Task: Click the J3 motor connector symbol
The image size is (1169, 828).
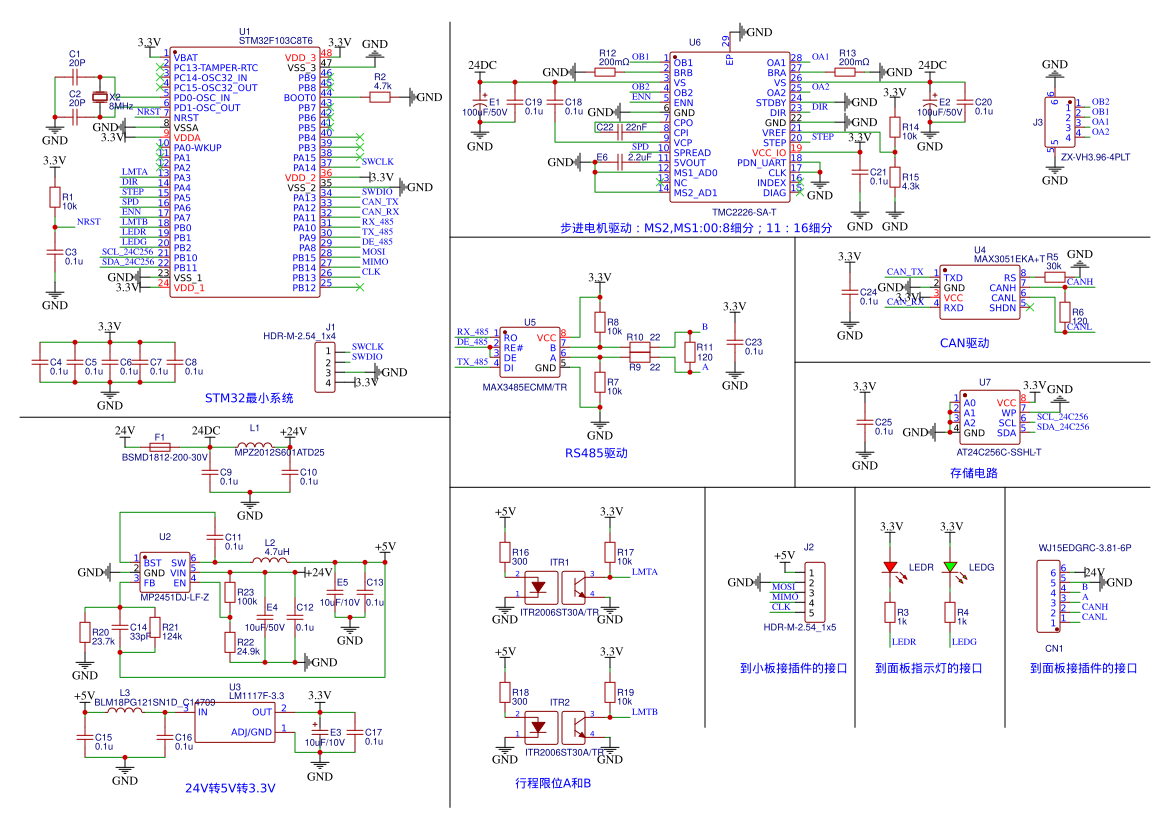Action: click(1060, 124)
